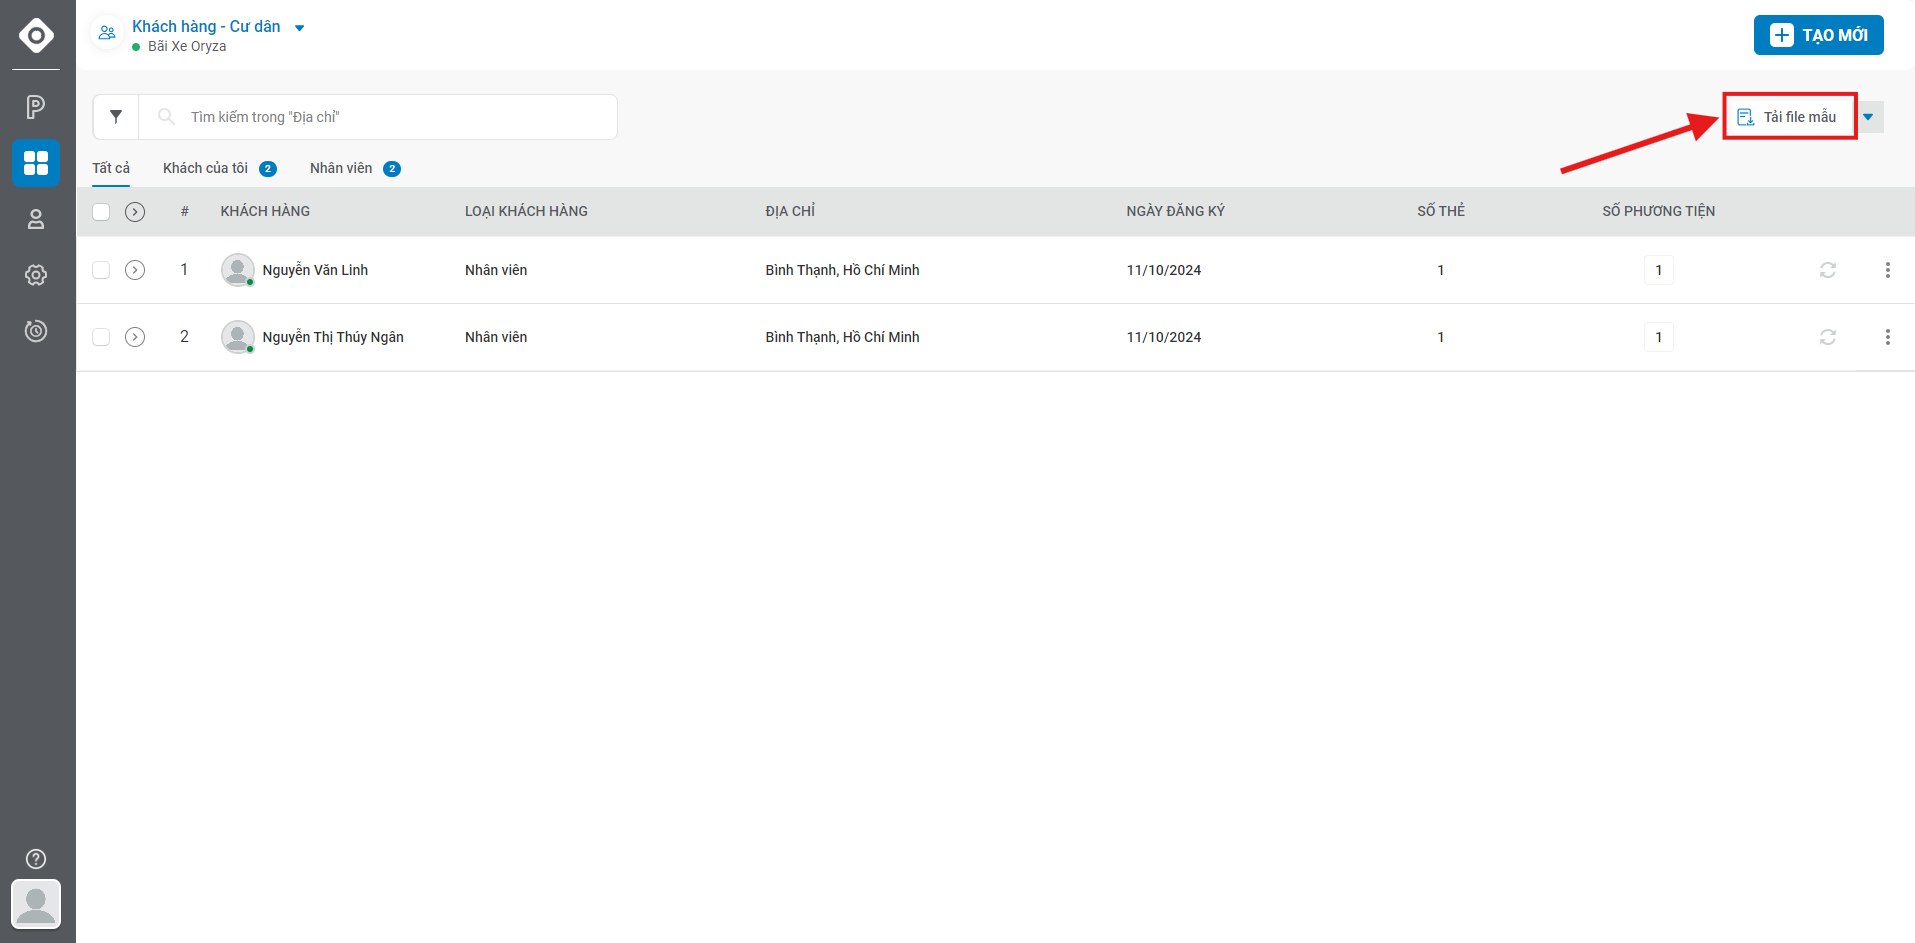Click the TẠO MỚI button
1915x943 pixels.
(x=1818, y=35)
